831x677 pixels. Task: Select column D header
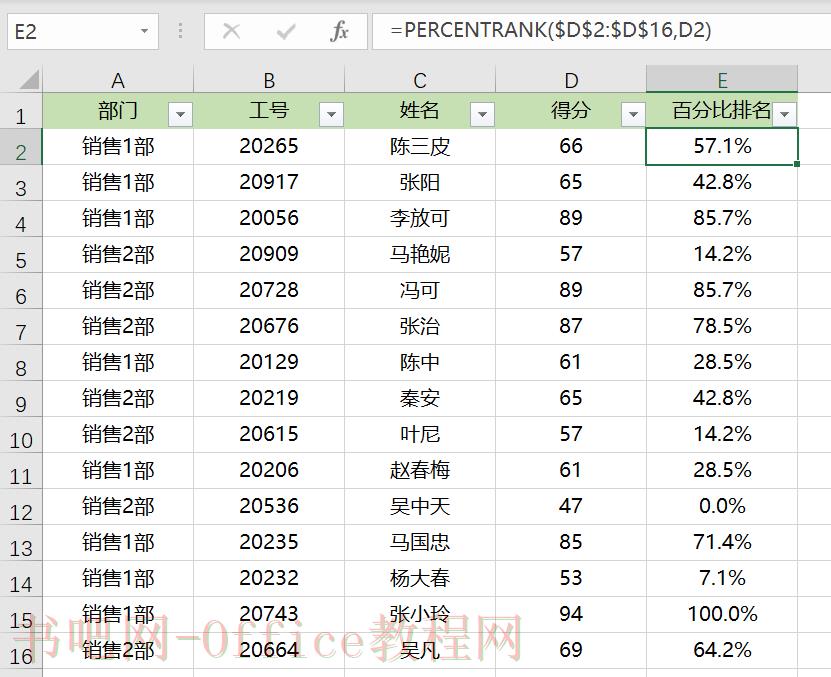(571, 80)
